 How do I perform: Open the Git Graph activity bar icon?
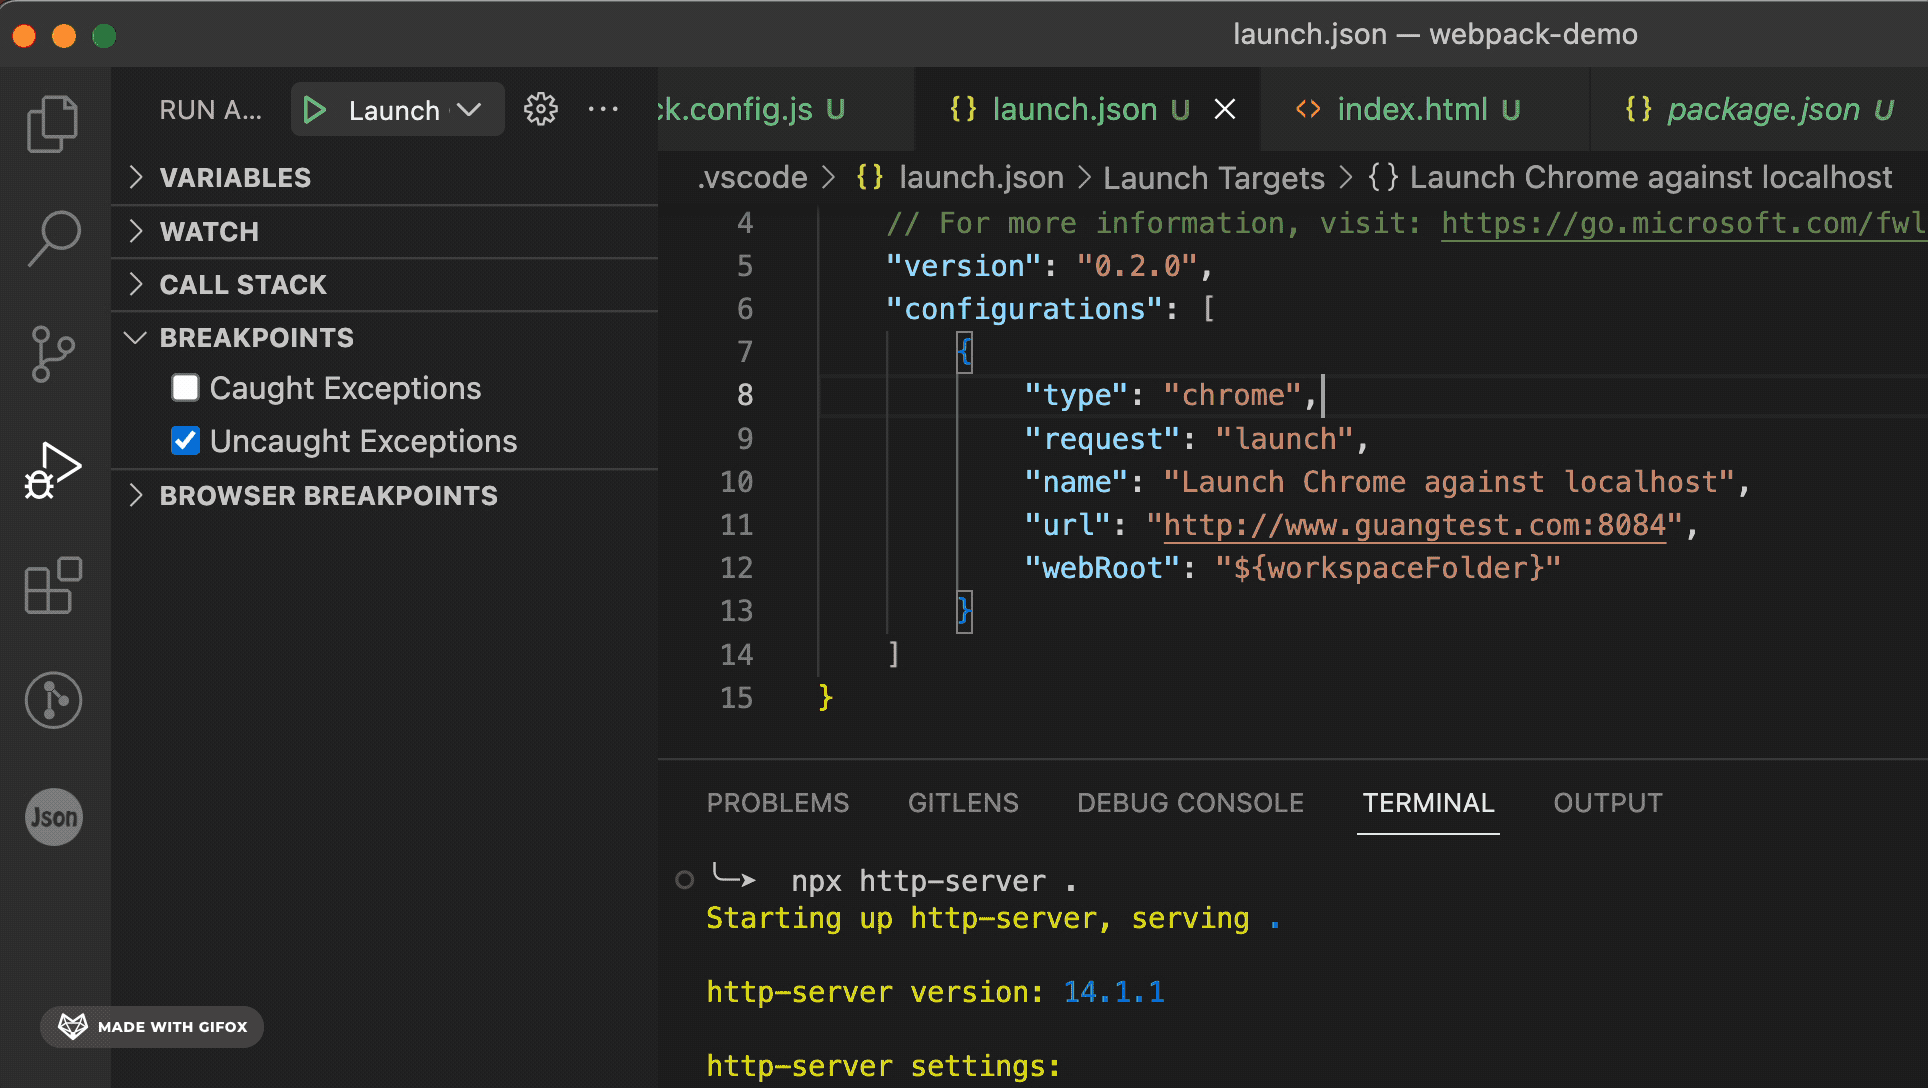(52, 700)
